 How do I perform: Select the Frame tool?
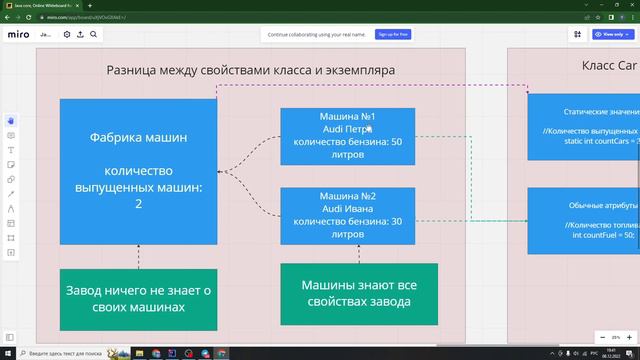(11, 238)
